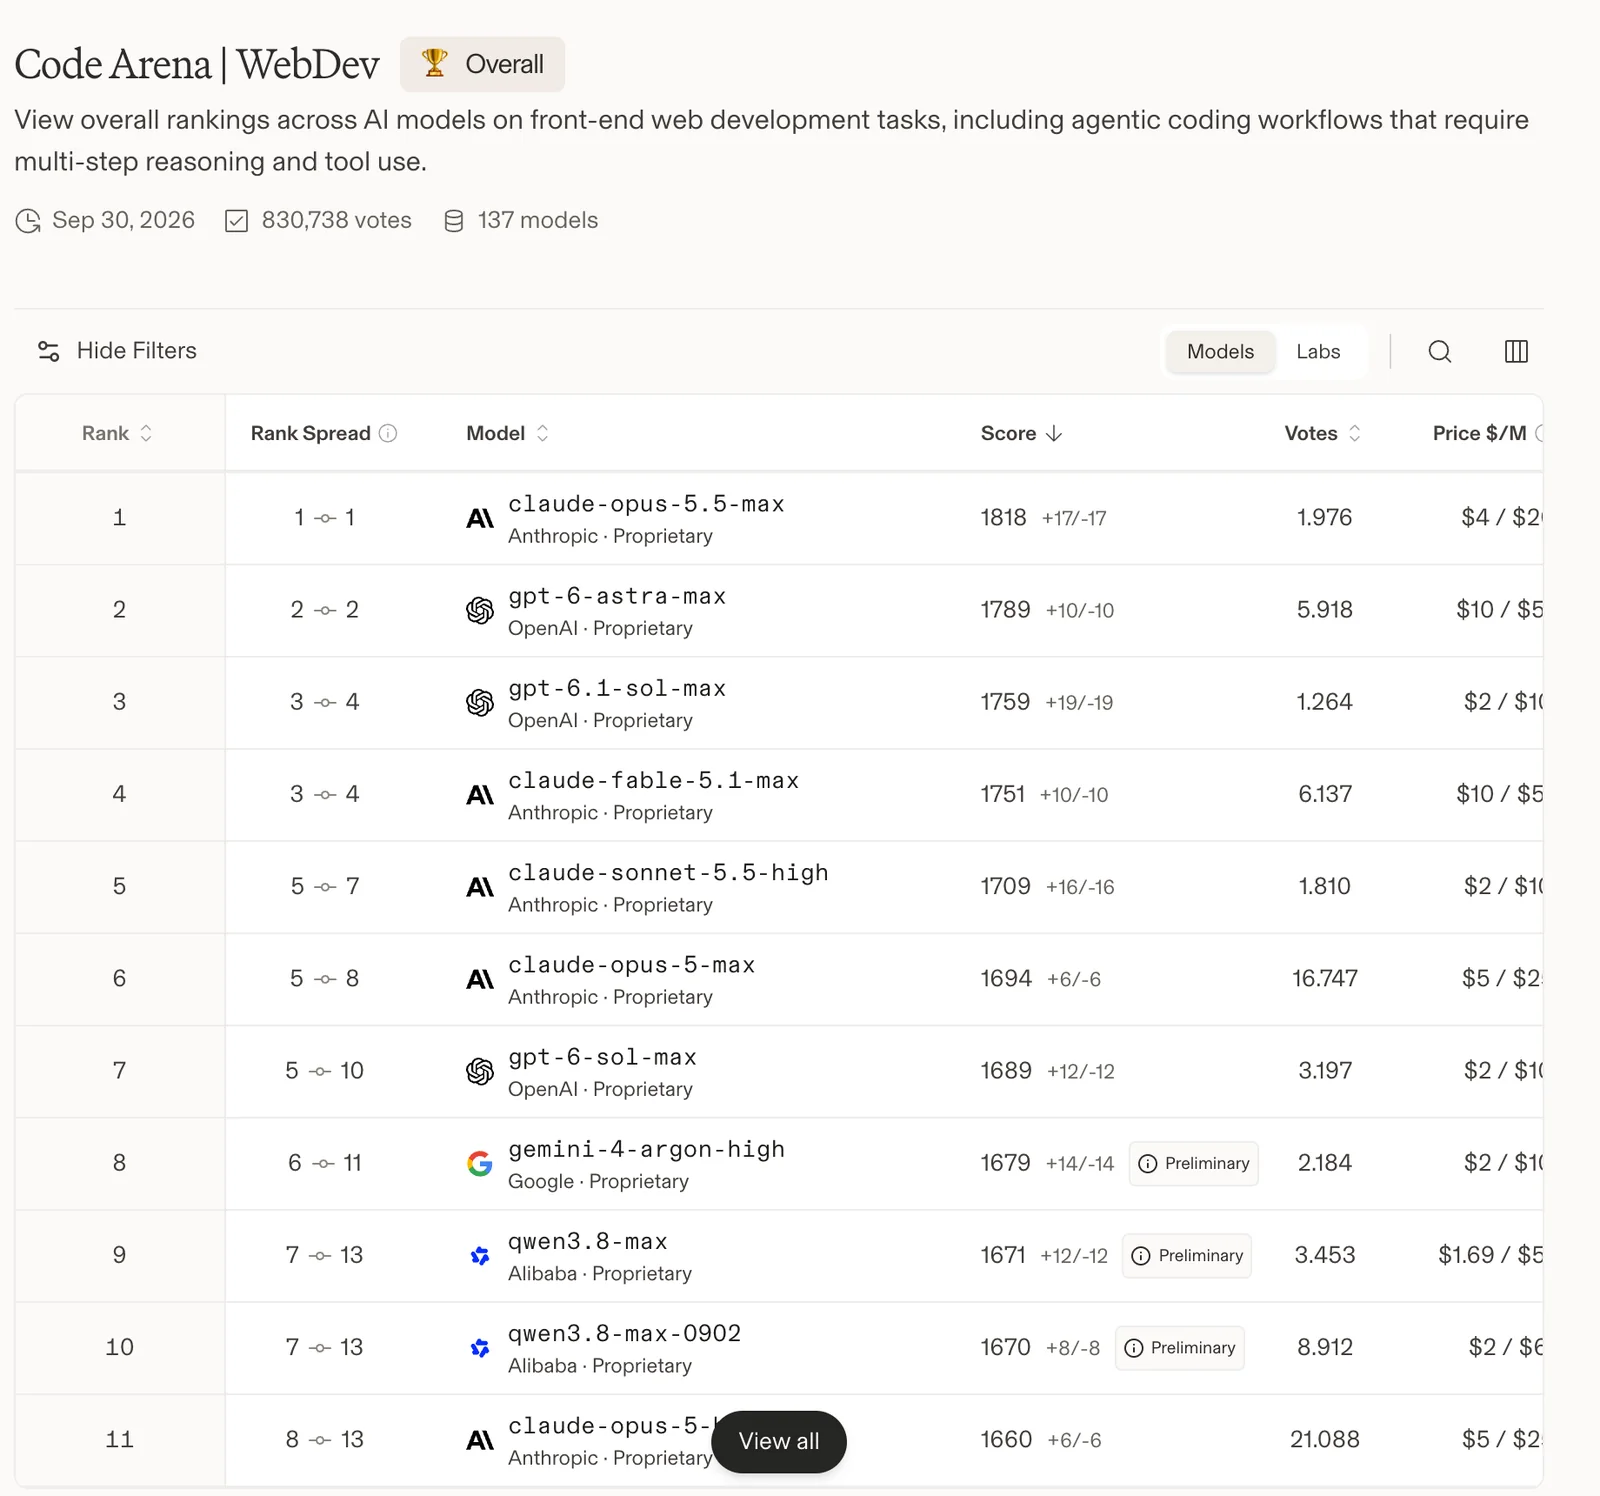Click the OpenAI logo for gpt-6-sol-max
Viewport: 1600px width, 1496px height.
click(480, 1071)
